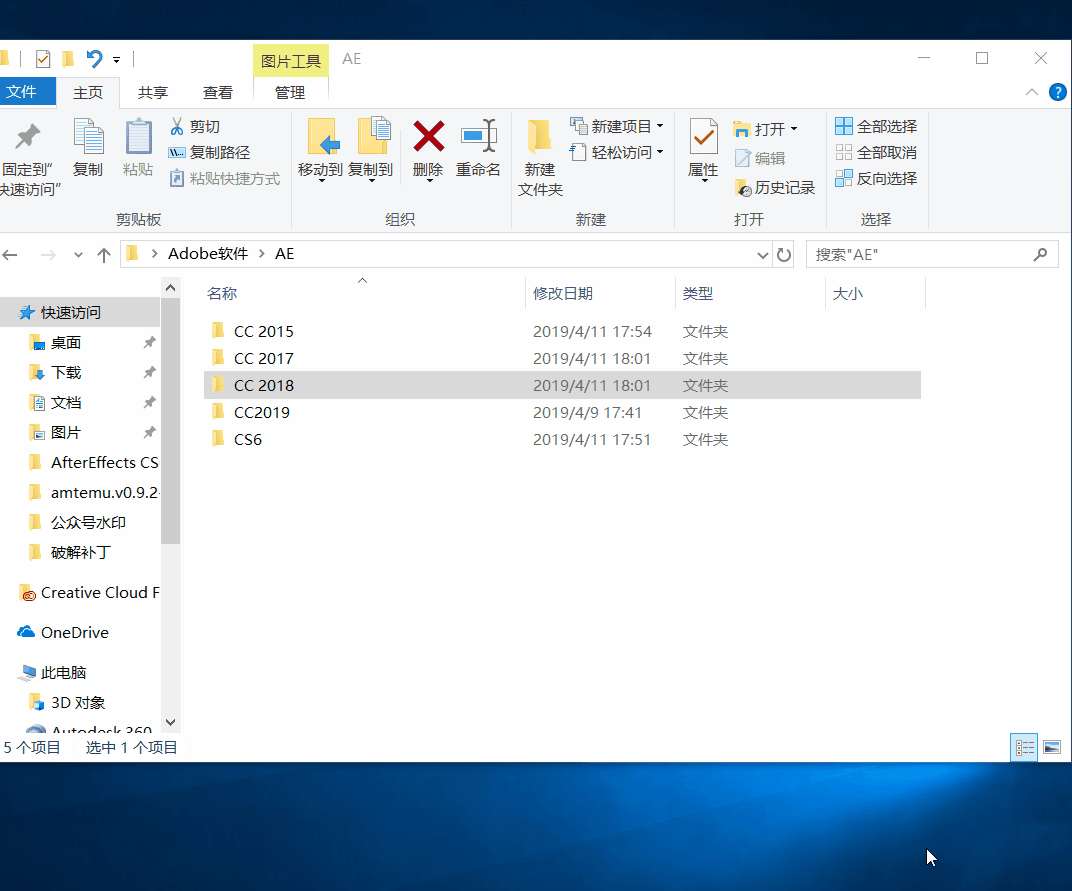Screen dimensions: 1072x891
Task: Copy path via 复制路径
Action: 210,152
